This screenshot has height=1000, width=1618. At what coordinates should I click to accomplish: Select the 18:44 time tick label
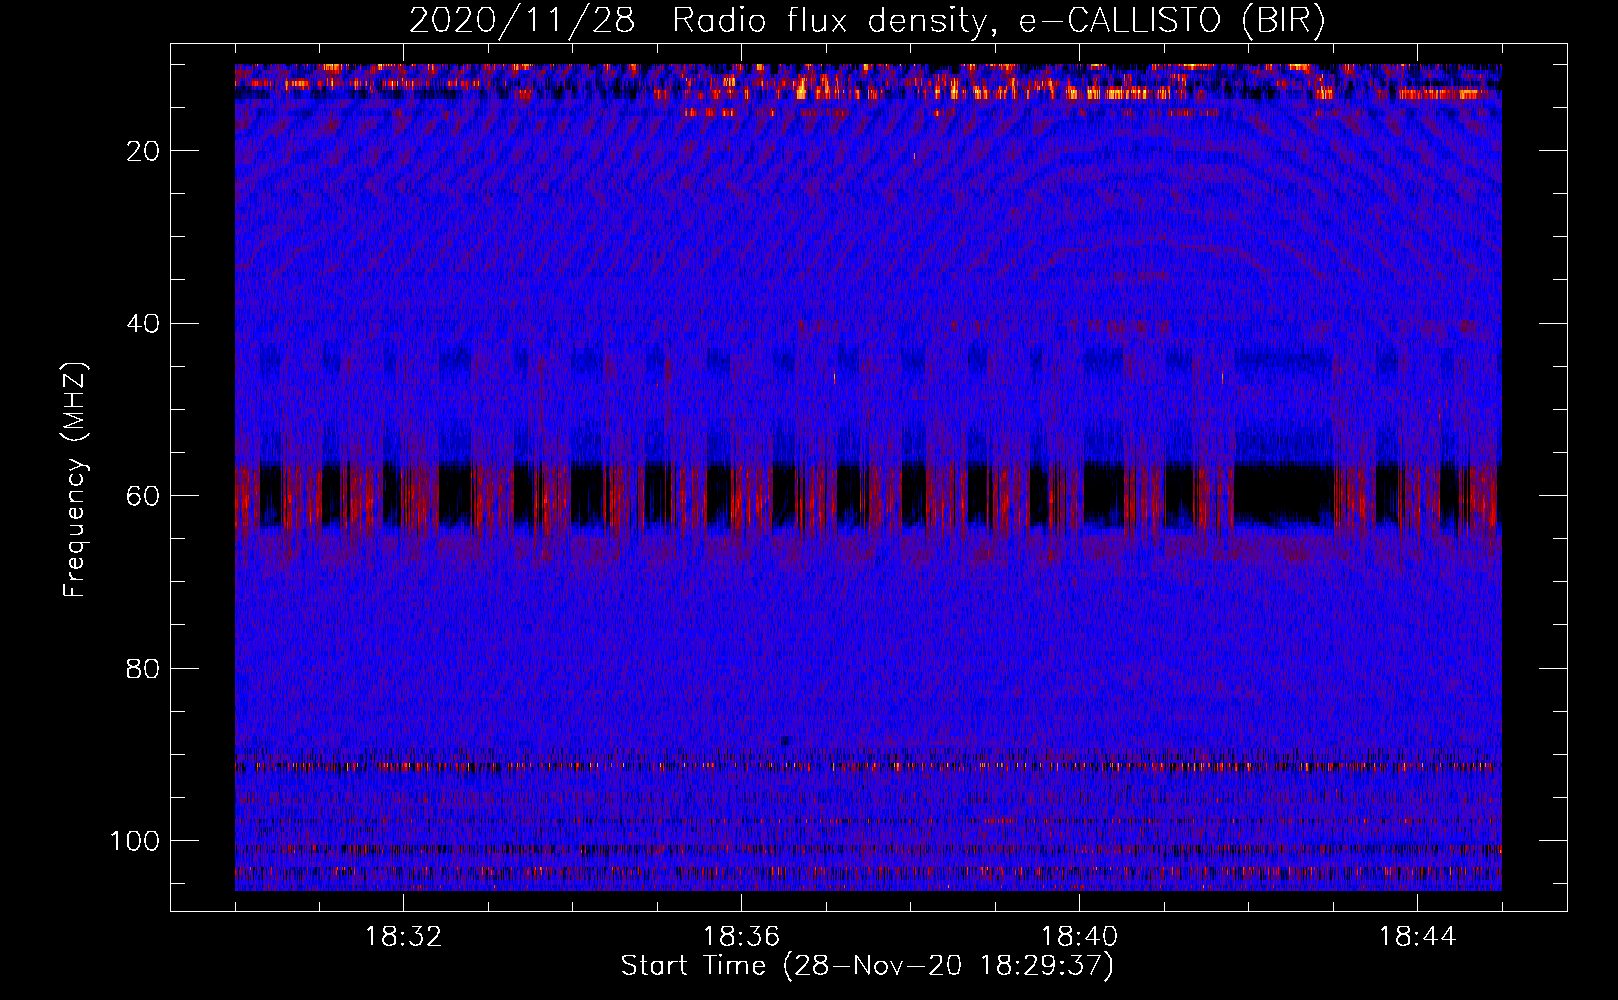tap(1417, 937)
